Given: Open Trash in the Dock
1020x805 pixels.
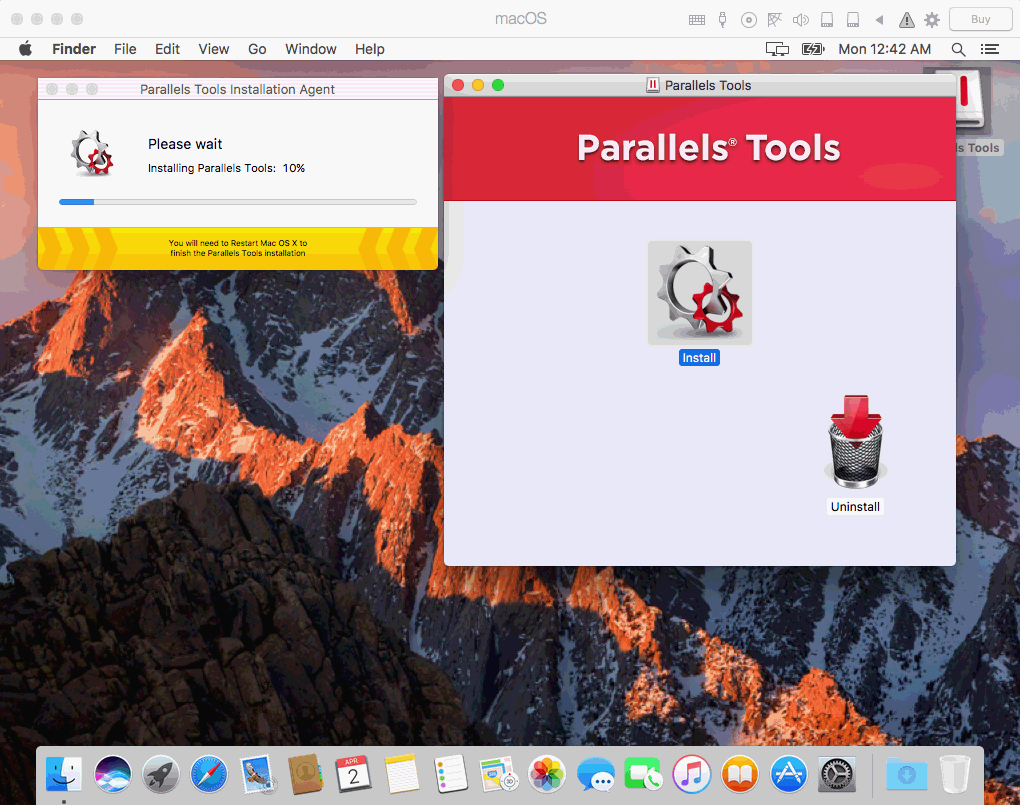Looking at the screenshot, I should click(954, 774).
